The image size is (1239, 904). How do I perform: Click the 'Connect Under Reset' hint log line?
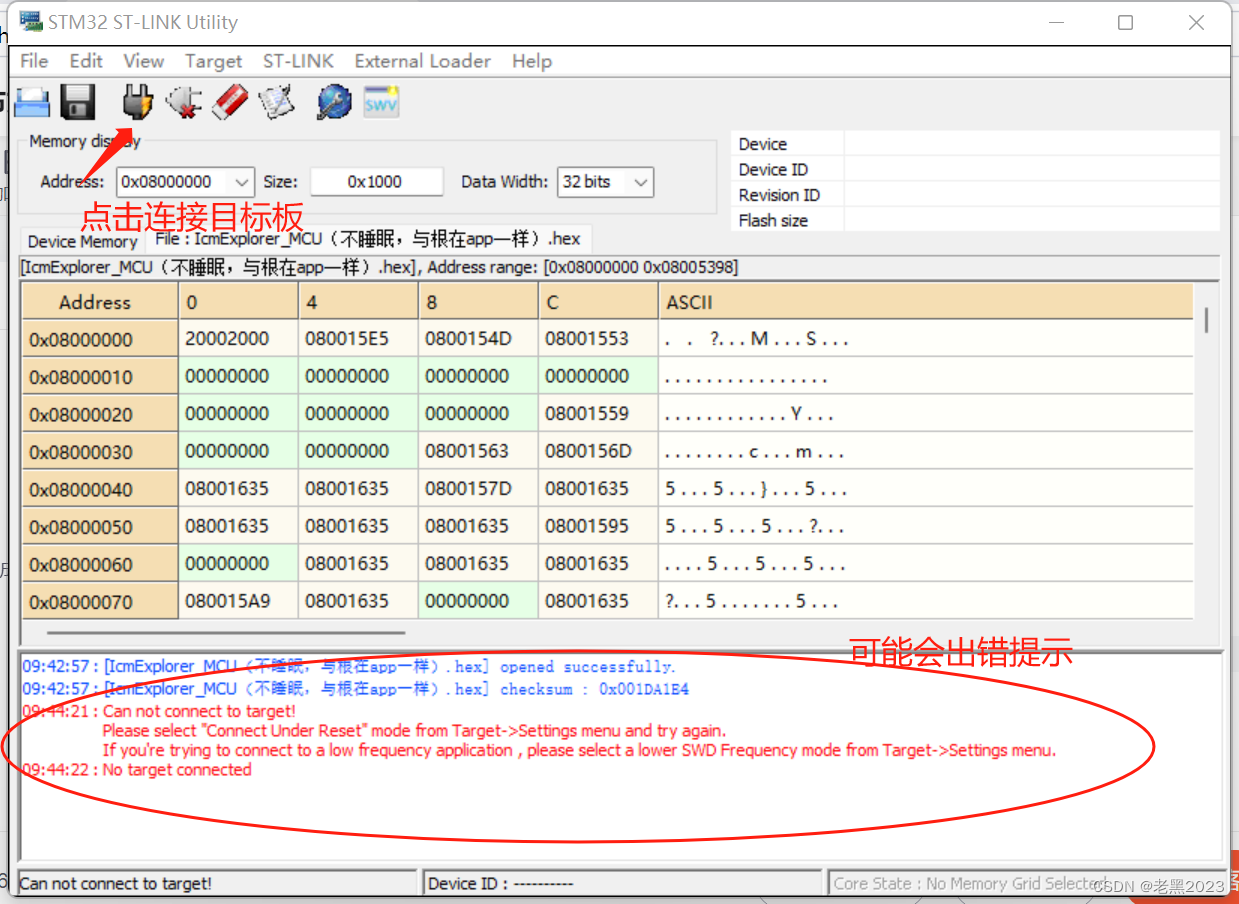pos(414,731)
